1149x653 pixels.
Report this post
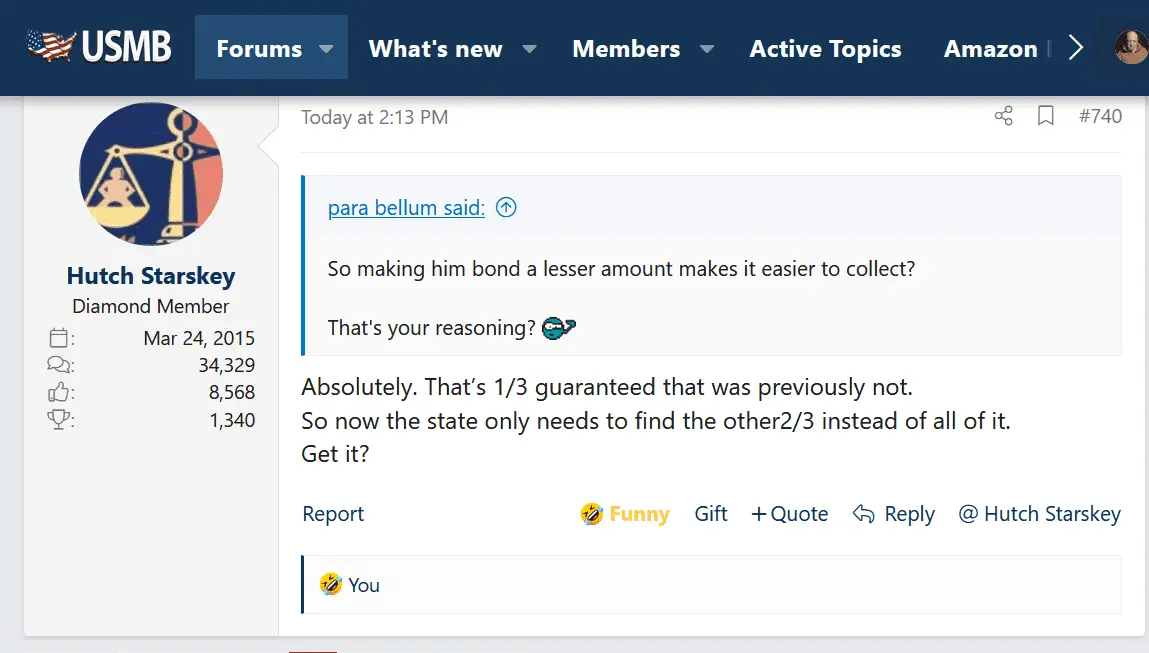[333, 514]
